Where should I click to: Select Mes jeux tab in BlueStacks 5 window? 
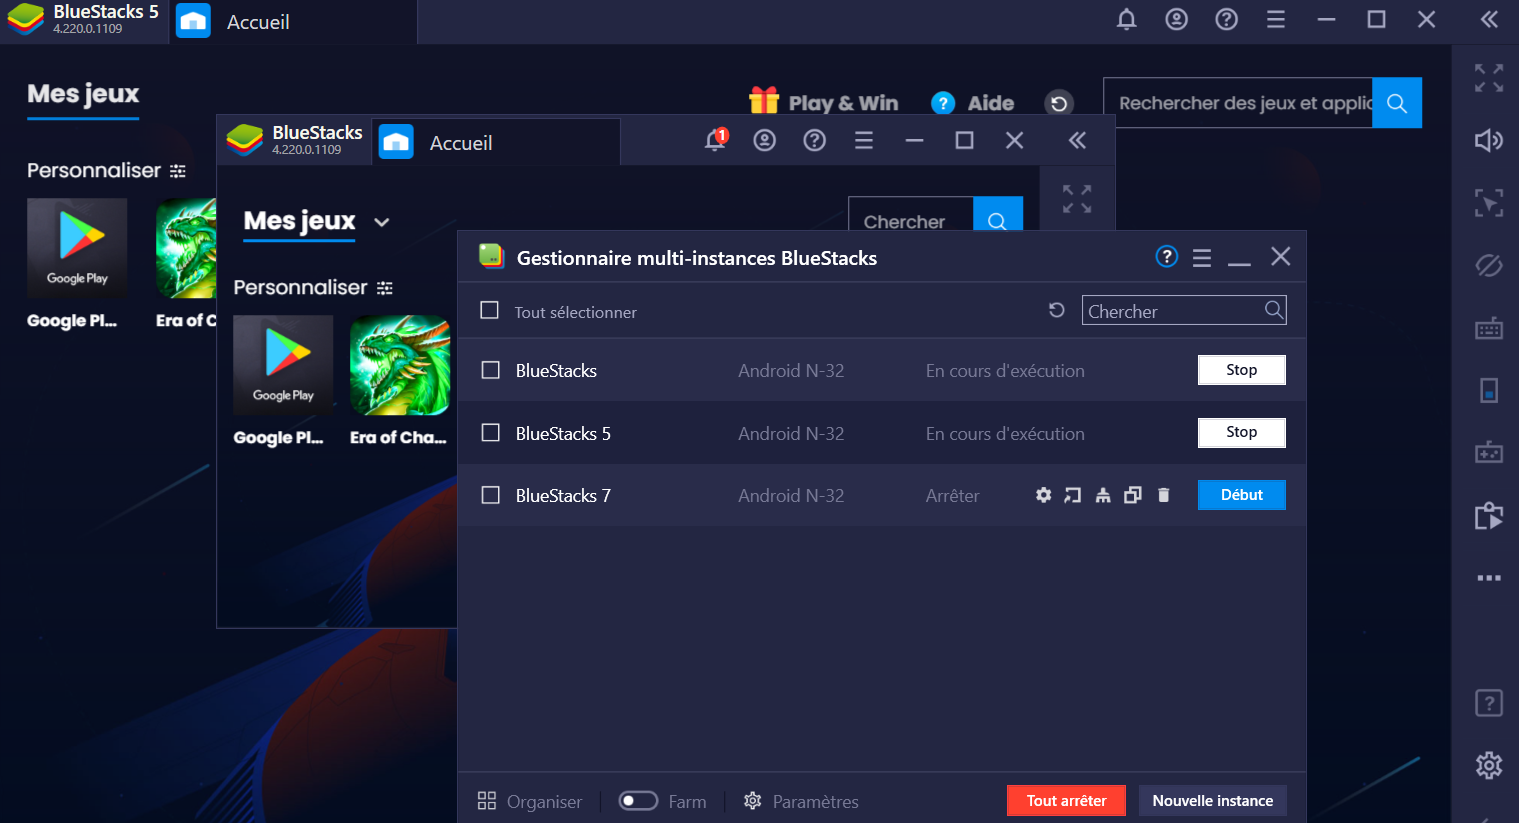(x=83, y=94)
